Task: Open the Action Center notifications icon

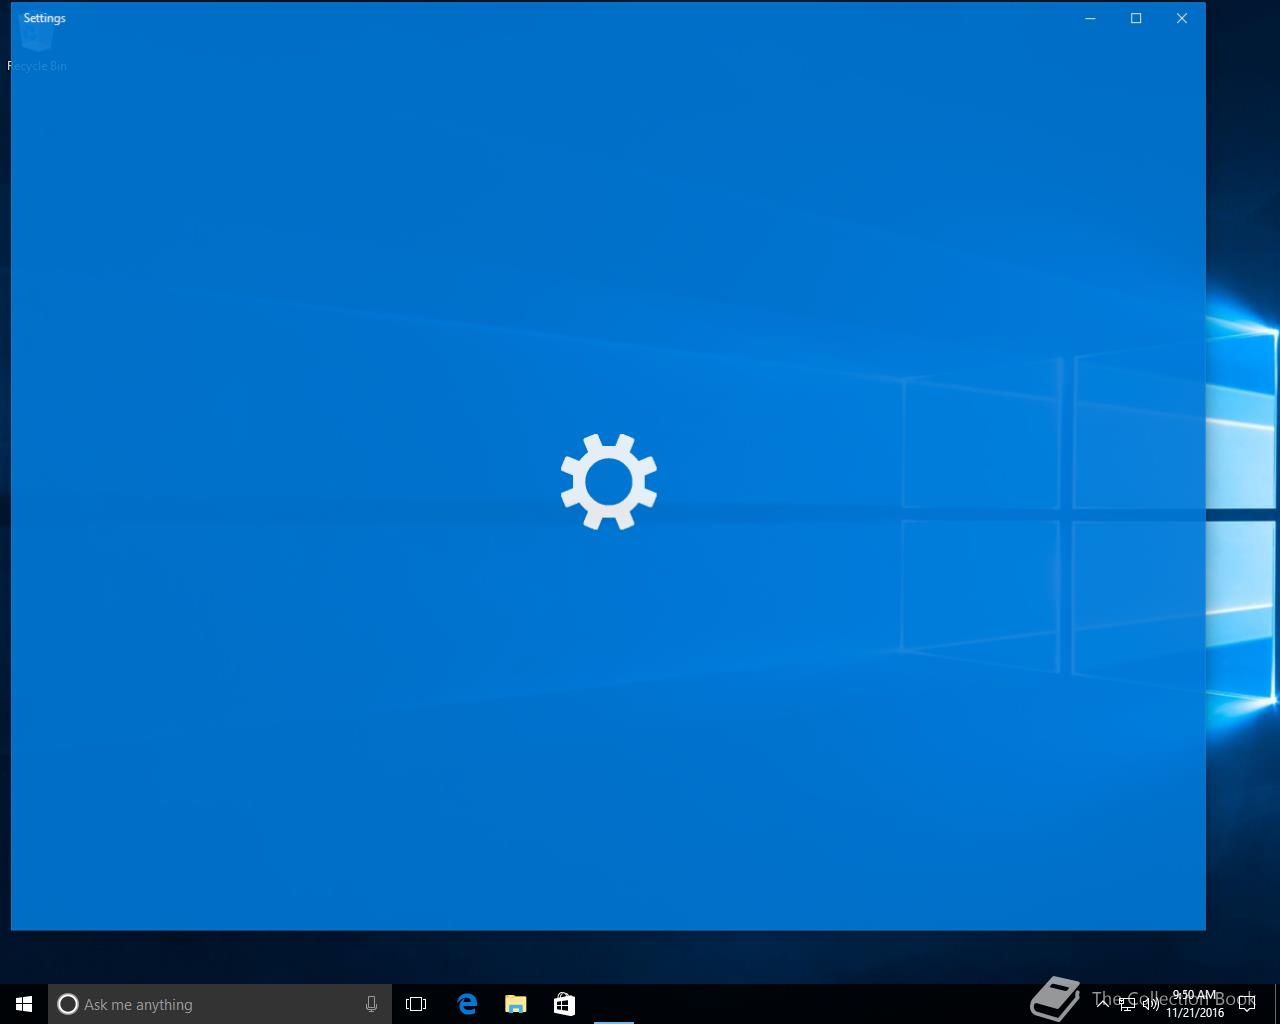Action: (x=1246, y=1004)
